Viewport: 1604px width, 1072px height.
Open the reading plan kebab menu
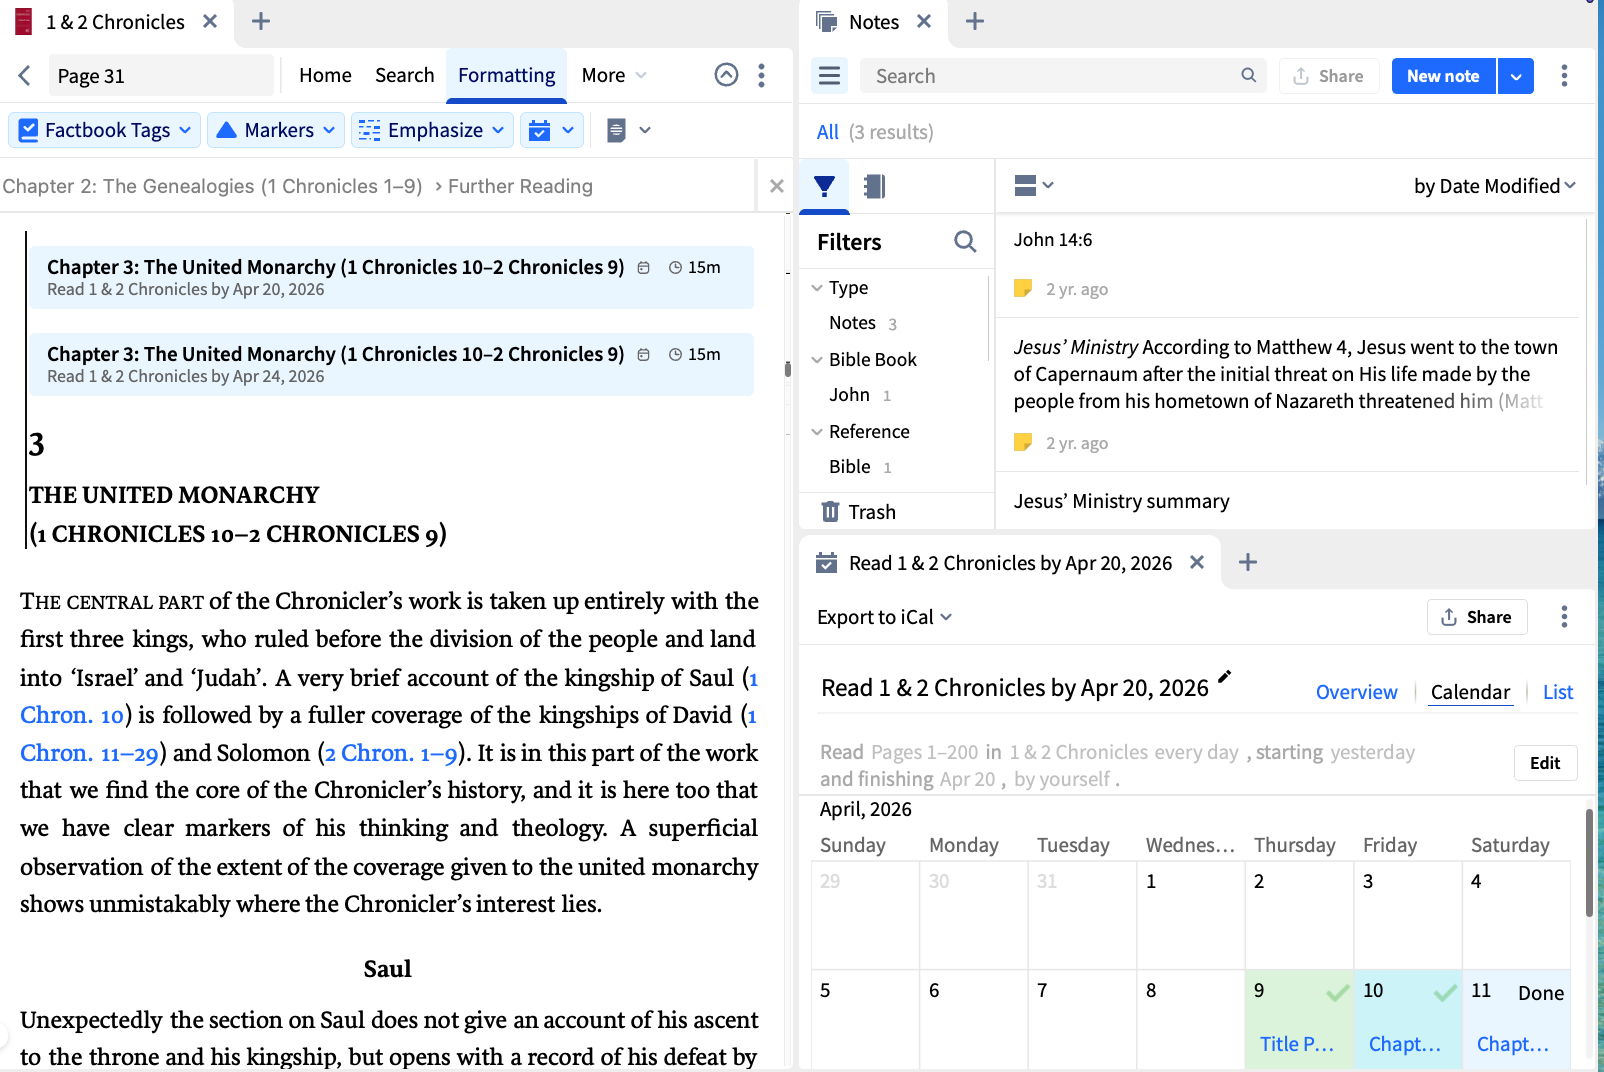click(1564, 617)
